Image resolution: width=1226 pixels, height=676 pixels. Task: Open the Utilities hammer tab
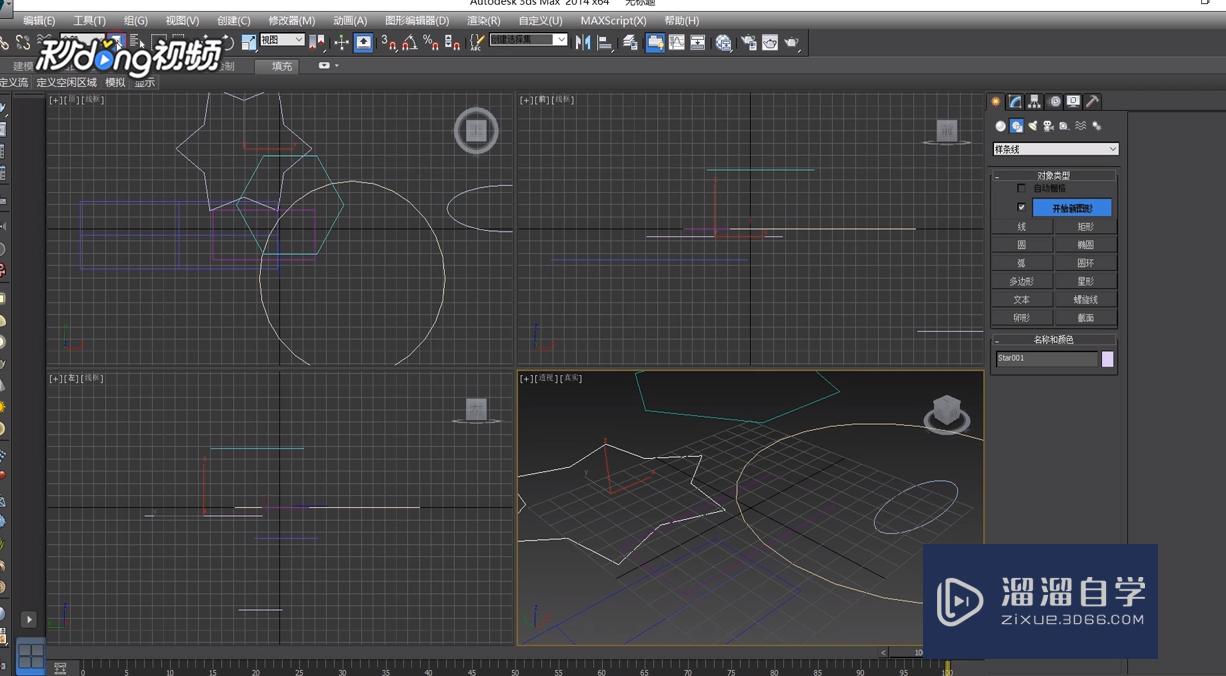1092,102
